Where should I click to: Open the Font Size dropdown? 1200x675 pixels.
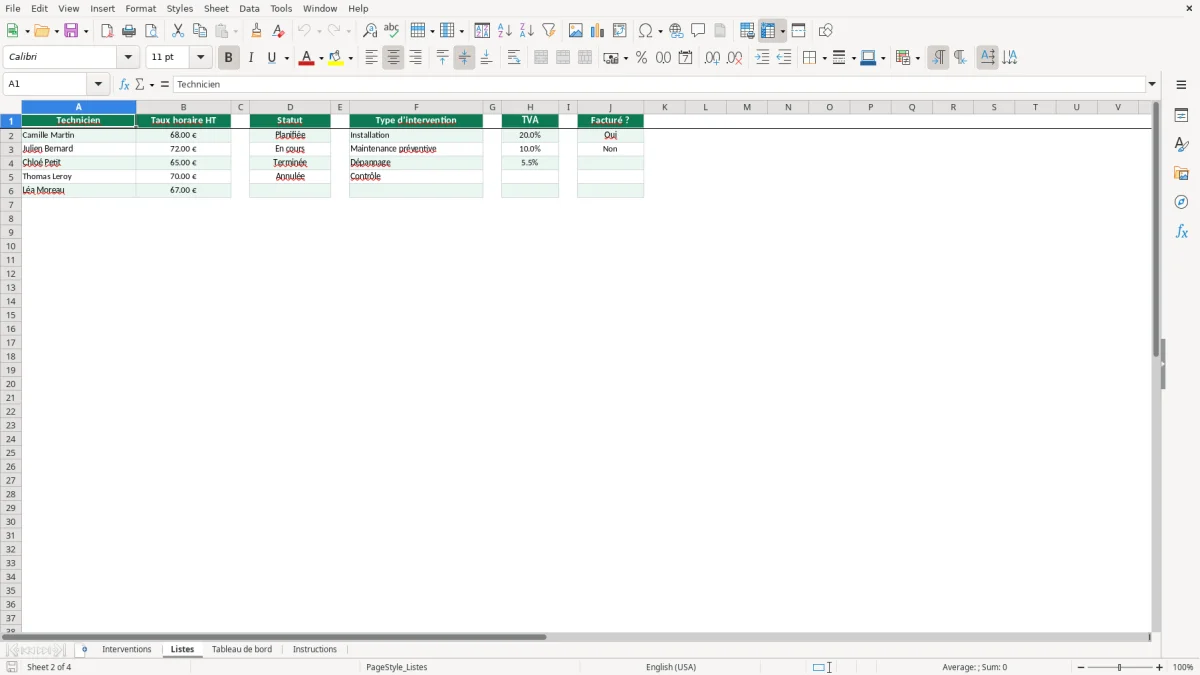201,58
